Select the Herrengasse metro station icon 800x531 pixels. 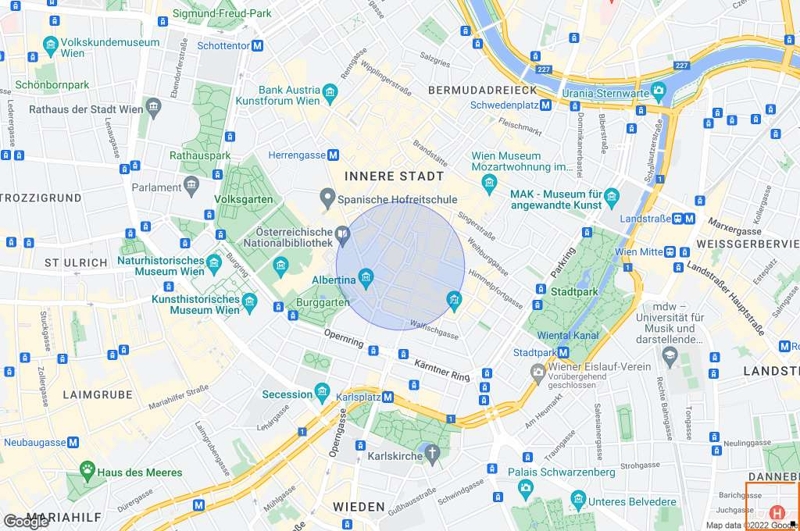point(333,155)
